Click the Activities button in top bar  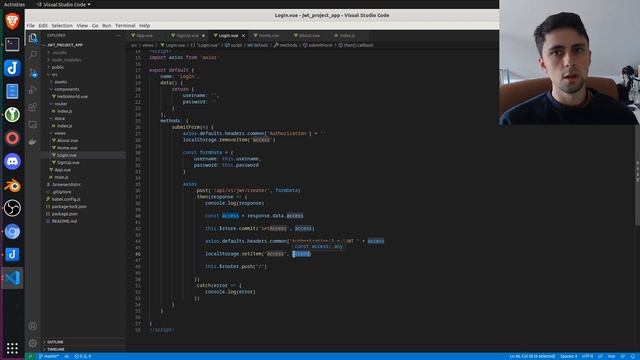pyautogui.click(x=14, y=4)
